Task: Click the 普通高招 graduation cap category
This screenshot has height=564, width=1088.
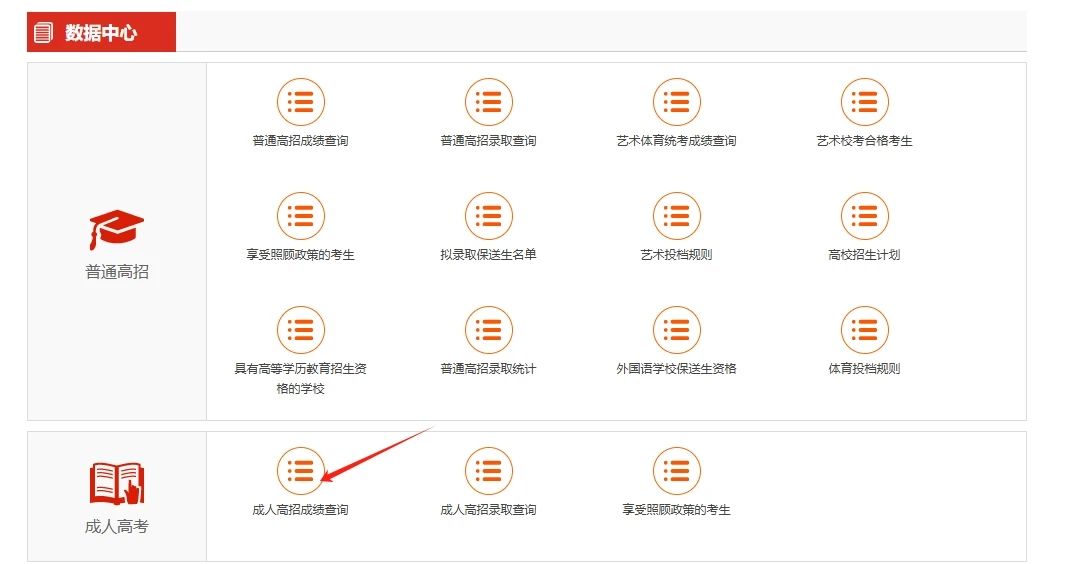Action: click(117, 231)
